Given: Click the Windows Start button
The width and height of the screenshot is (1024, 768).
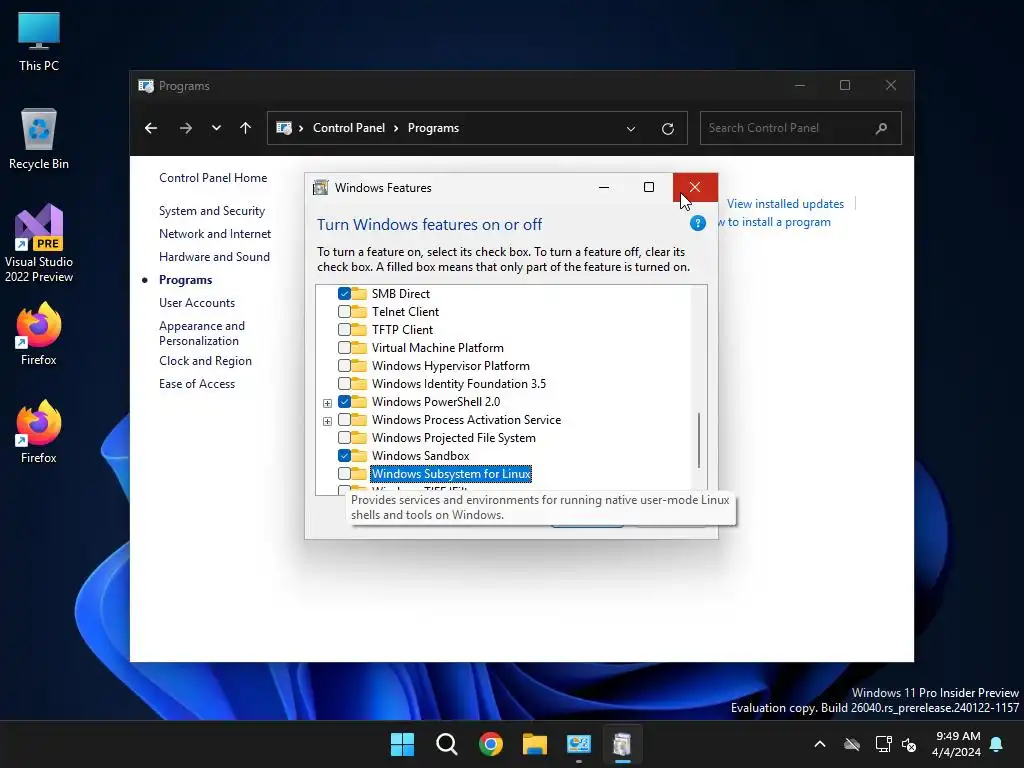Looking at the screenshot, I should [x=402, y=744].
